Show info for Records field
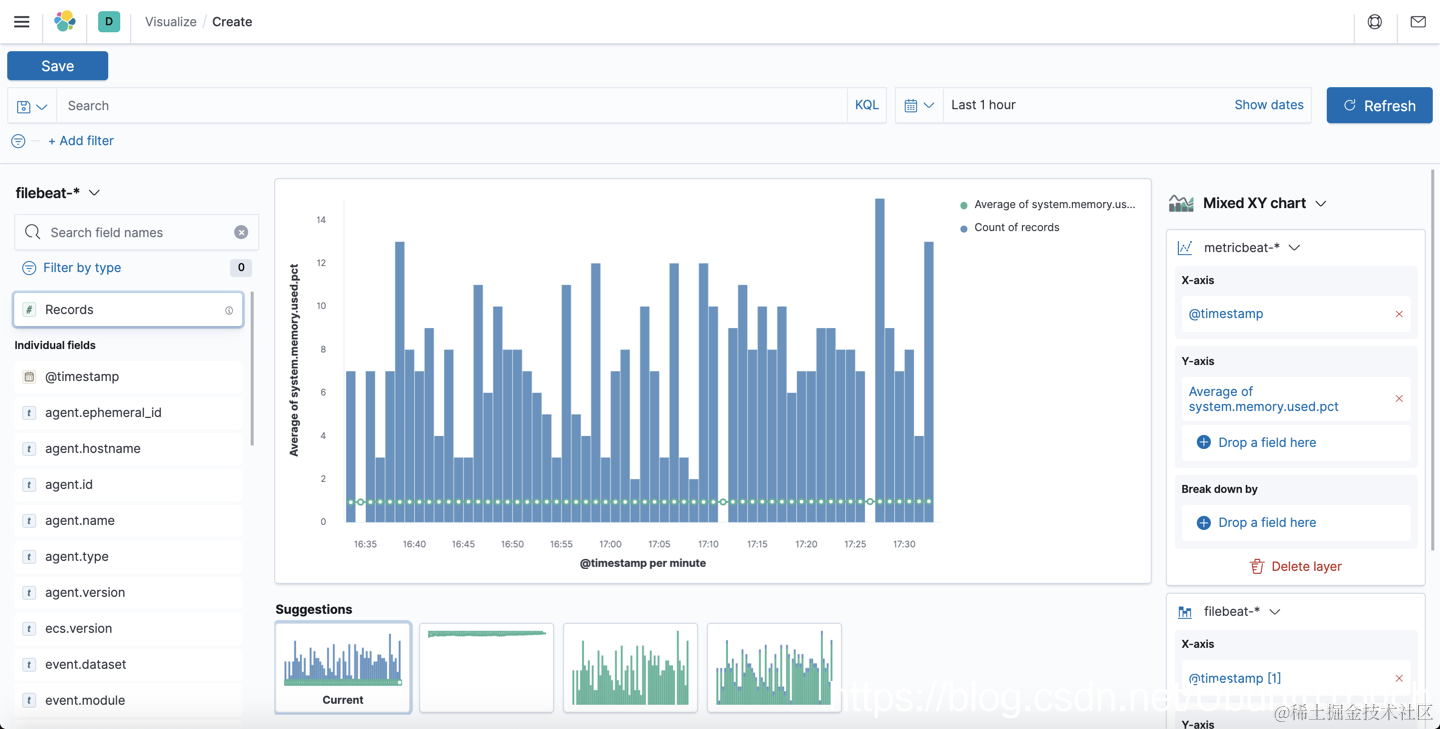This screenshot has width=1440, height=729. click(x=229, y=311)
